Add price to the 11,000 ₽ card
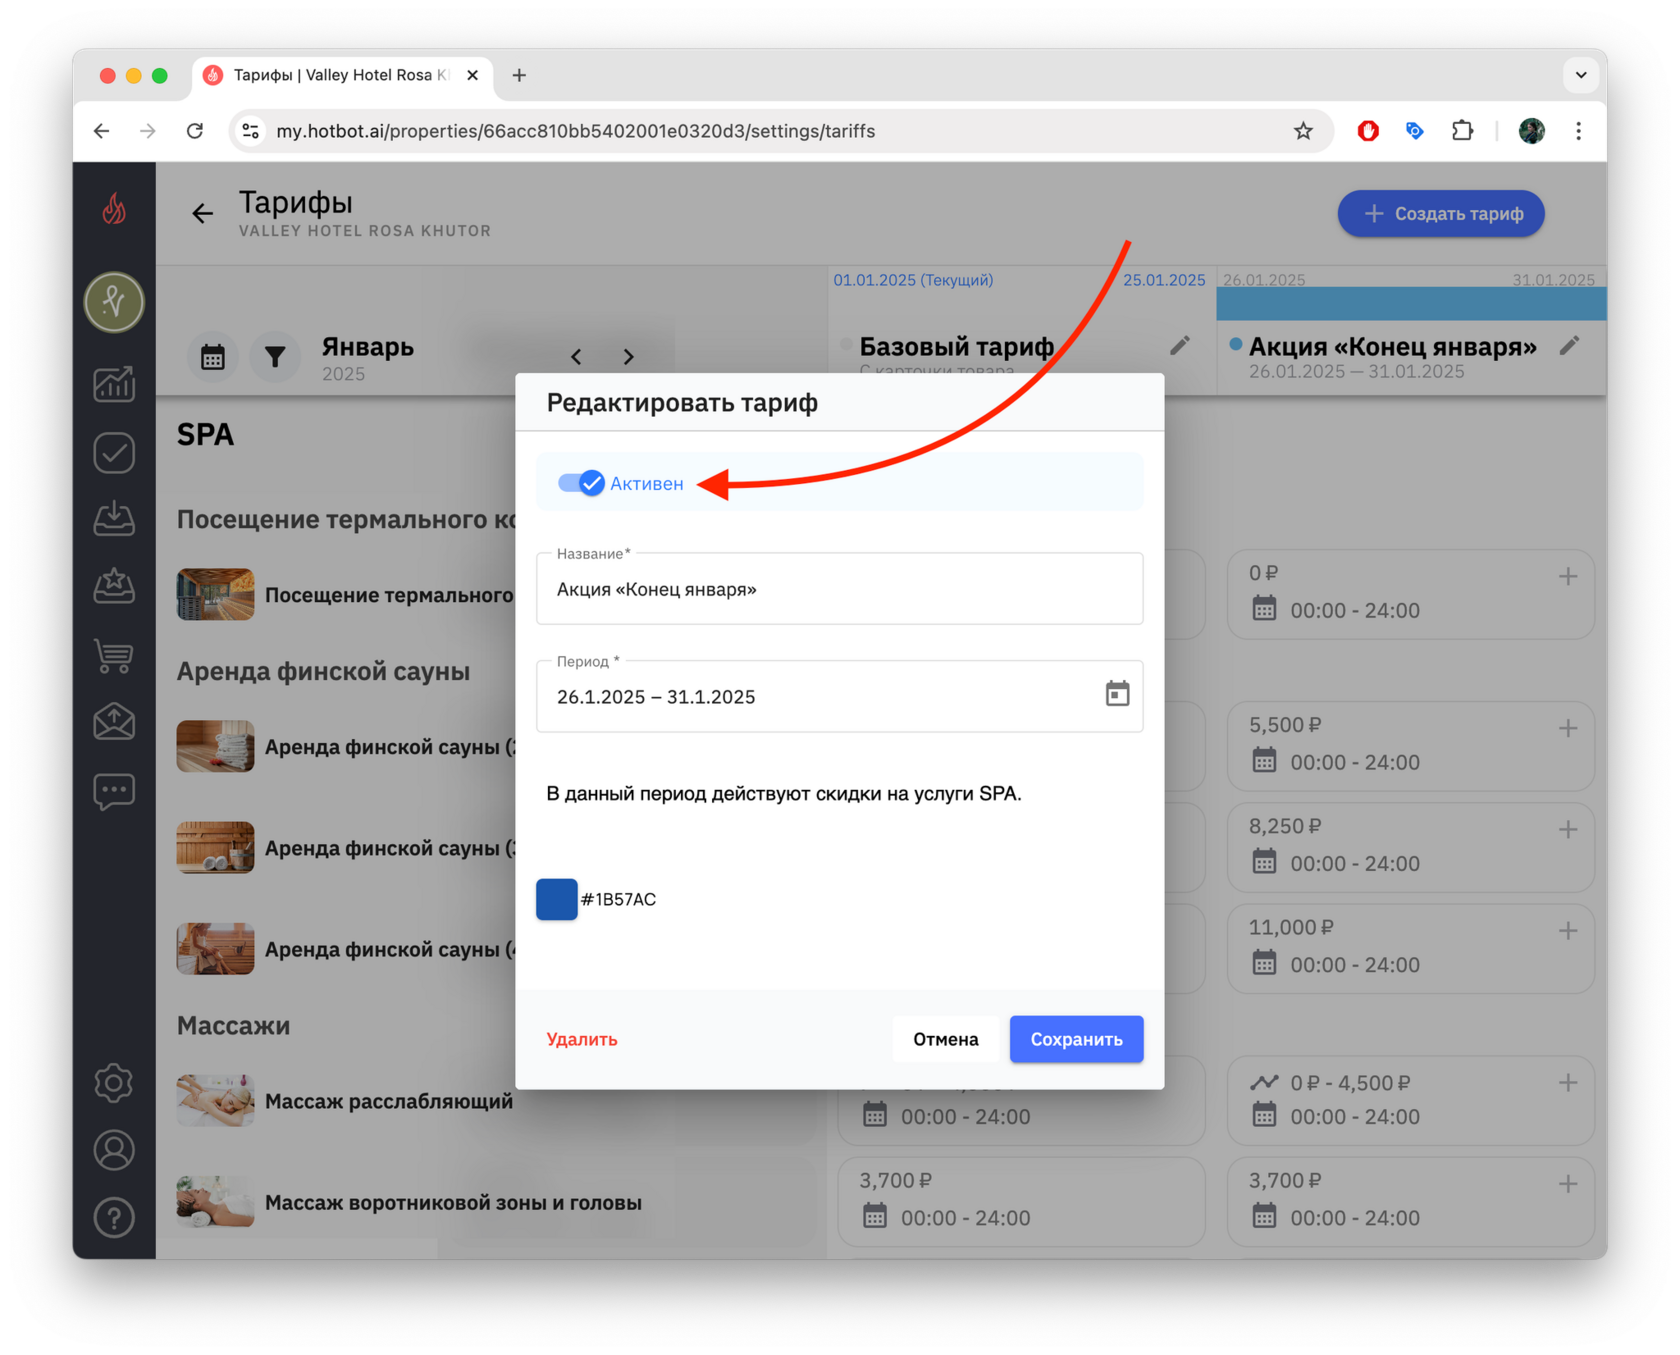 coord(1568,930)
